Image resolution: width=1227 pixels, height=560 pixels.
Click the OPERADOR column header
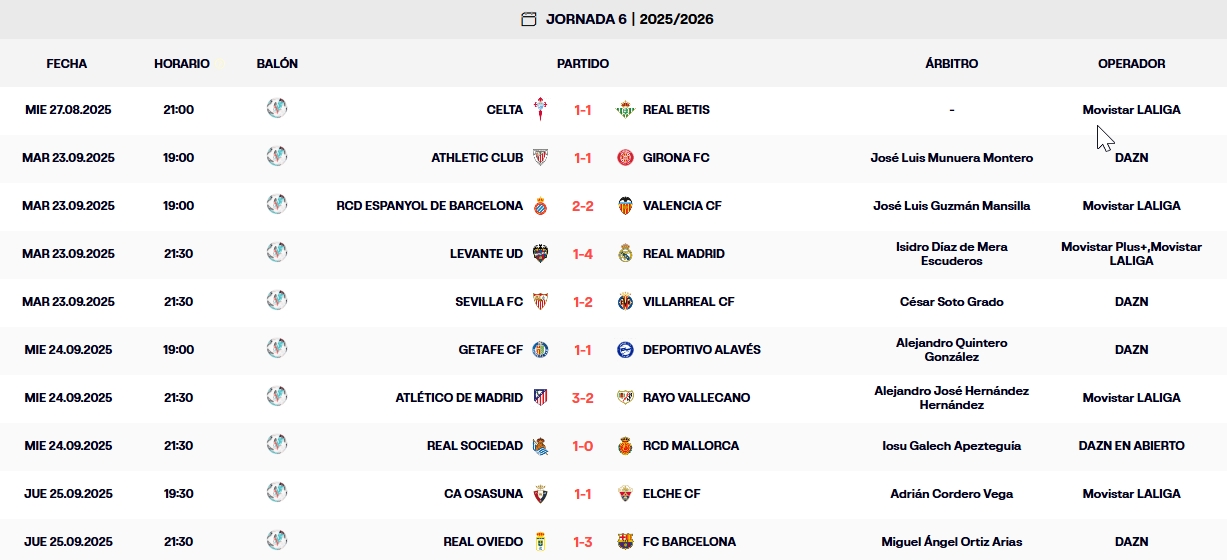pyautogui.click(x=1131, y=63)
